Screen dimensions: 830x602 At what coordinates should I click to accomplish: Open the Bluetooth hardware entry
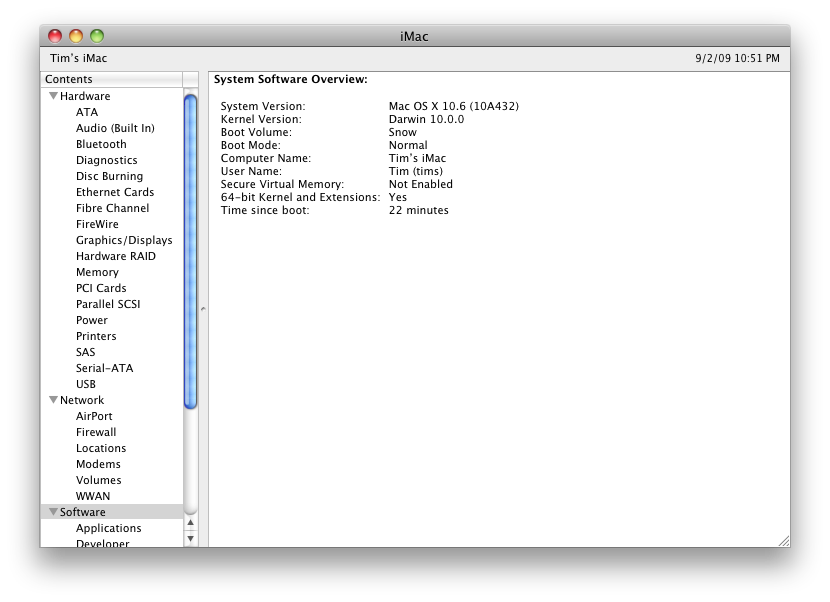[x=101, y=144]
